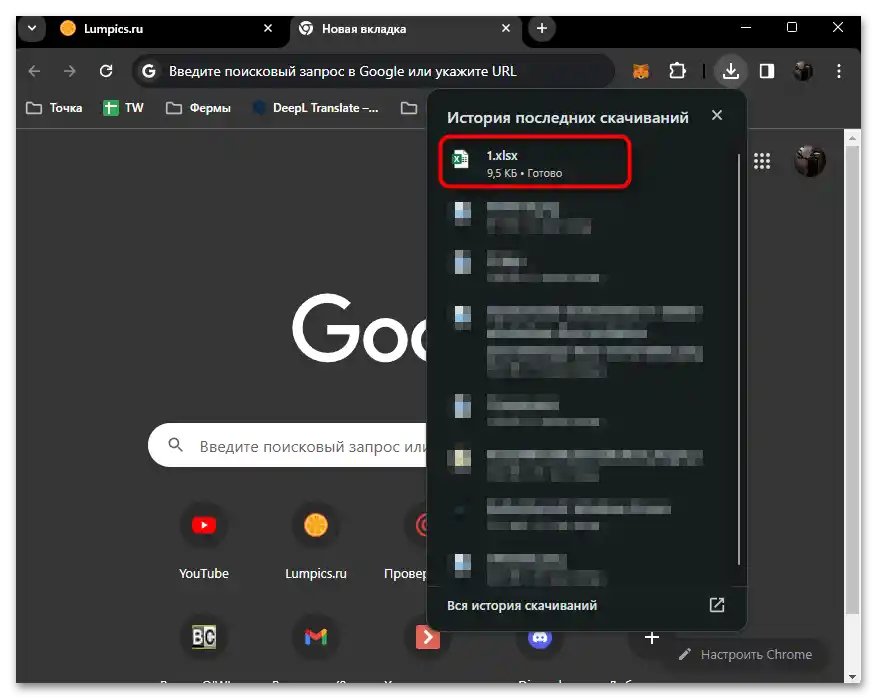Open the DeepL Translate bookmark

click(316, 108)
